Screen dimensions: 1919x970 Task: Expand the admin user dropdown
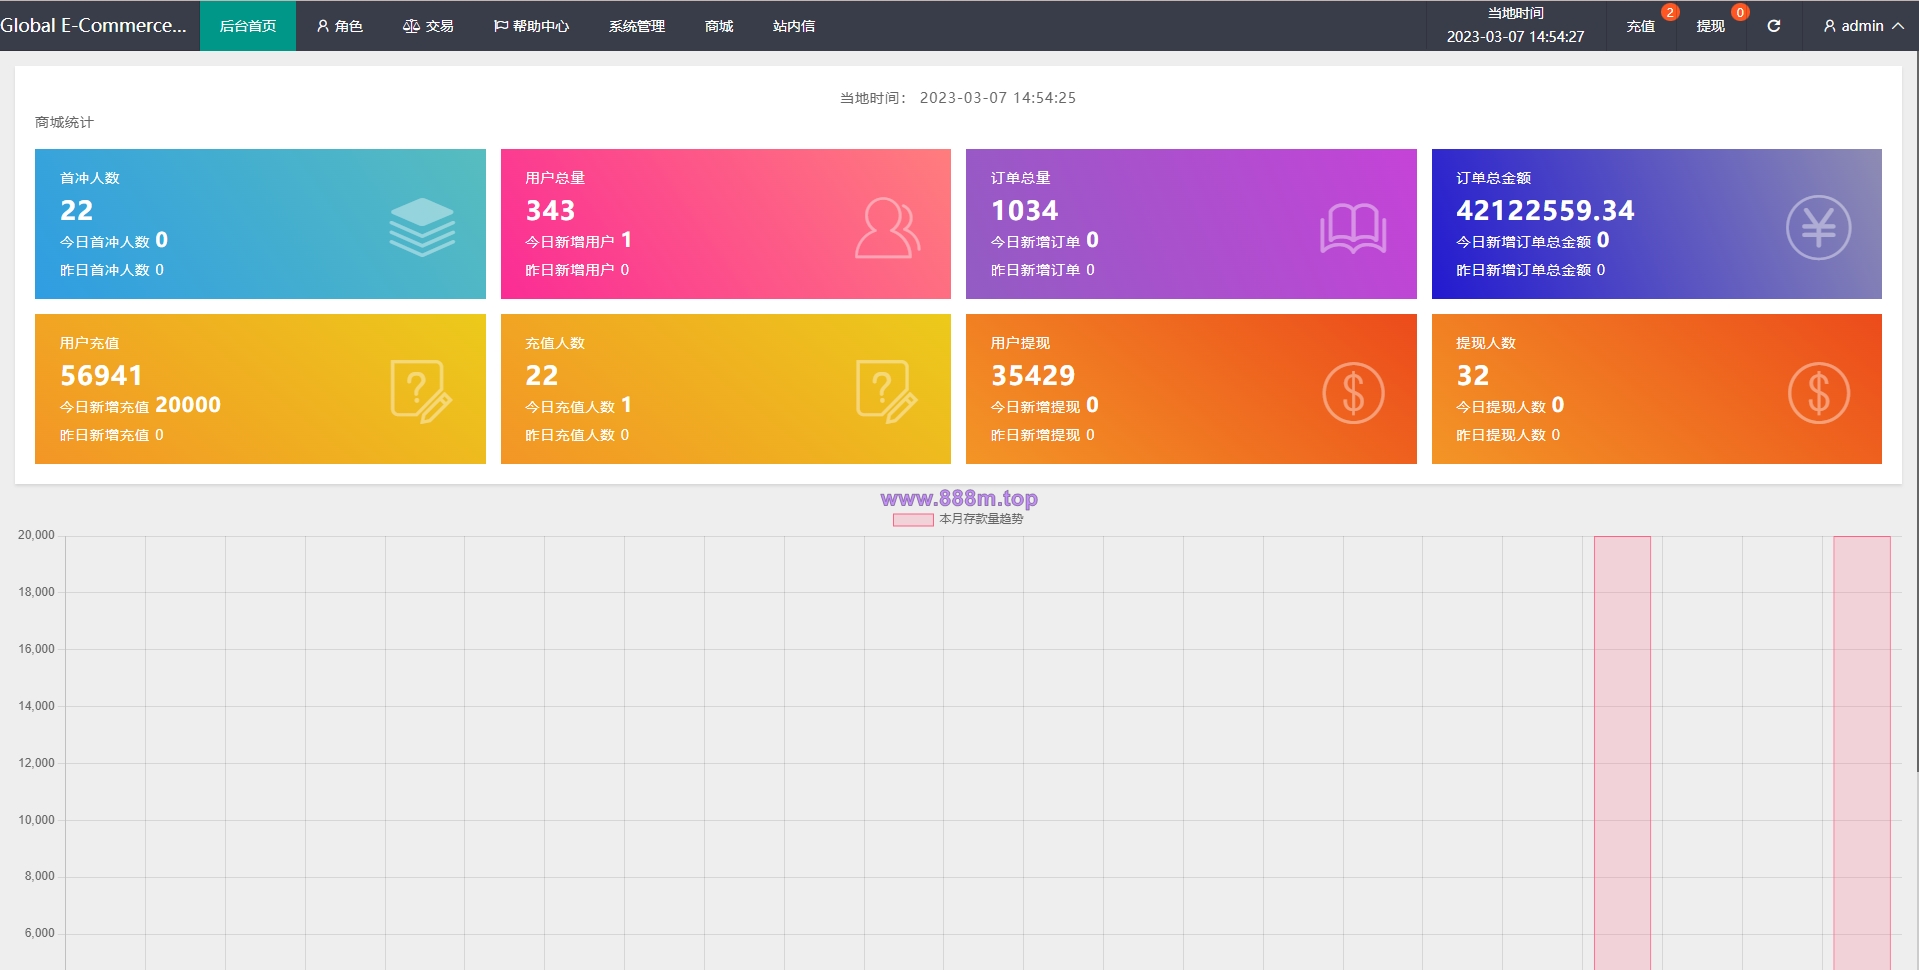(x=1863, y=26)
